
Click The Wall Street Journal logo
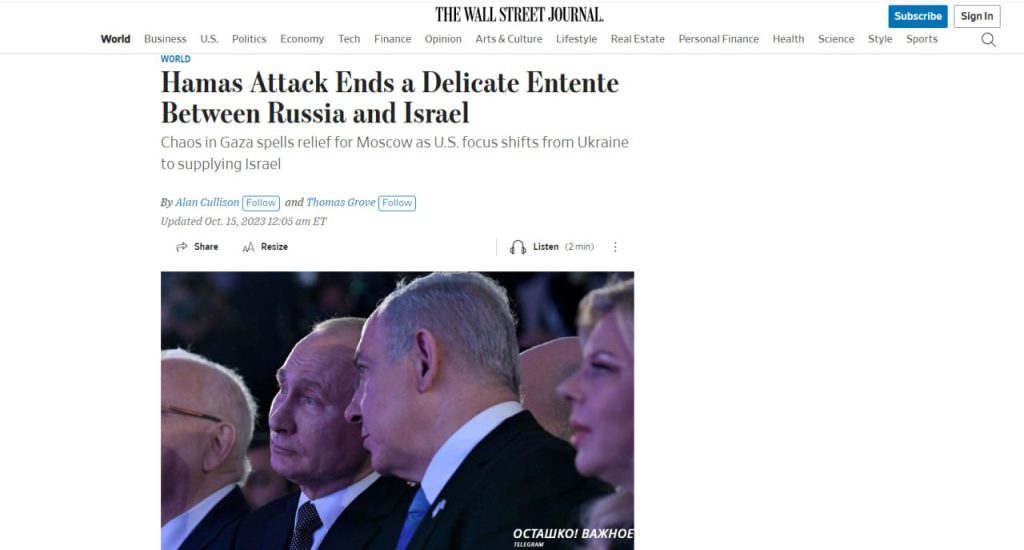click(519, 14)
